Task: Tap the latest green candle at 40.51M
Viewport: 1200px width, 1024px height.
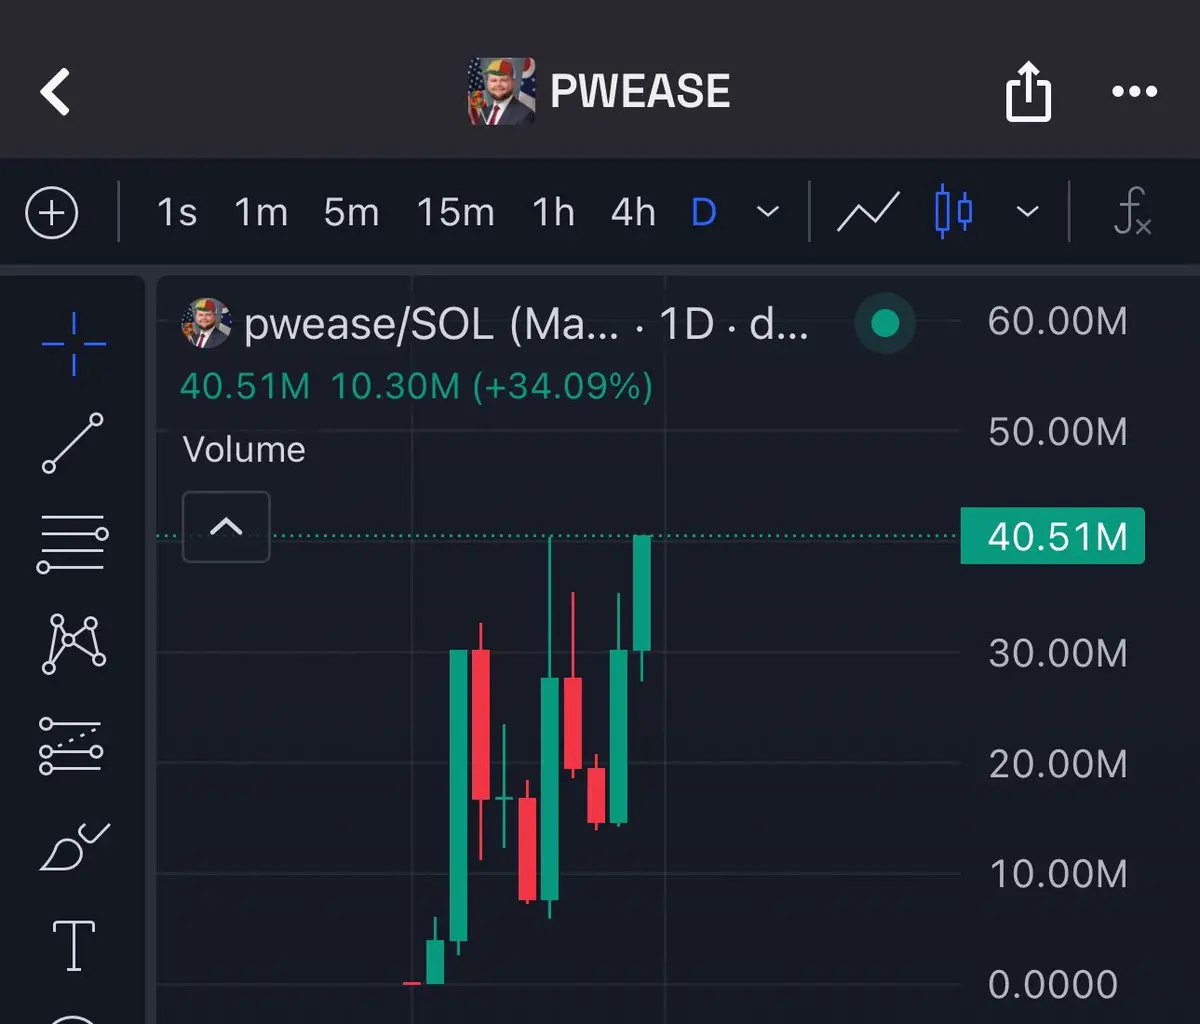Action: coord(642,593)
